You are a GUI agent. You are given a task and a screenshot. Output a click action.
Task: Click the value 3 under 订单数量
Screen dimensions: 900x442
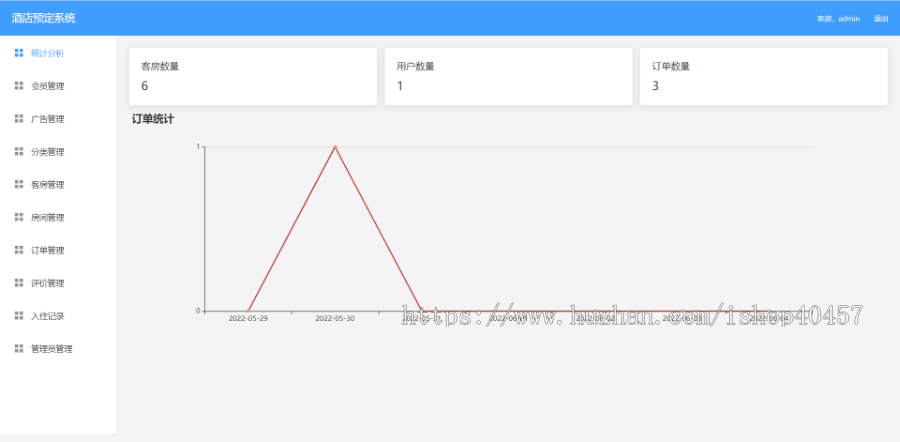(x=655, y=86)
